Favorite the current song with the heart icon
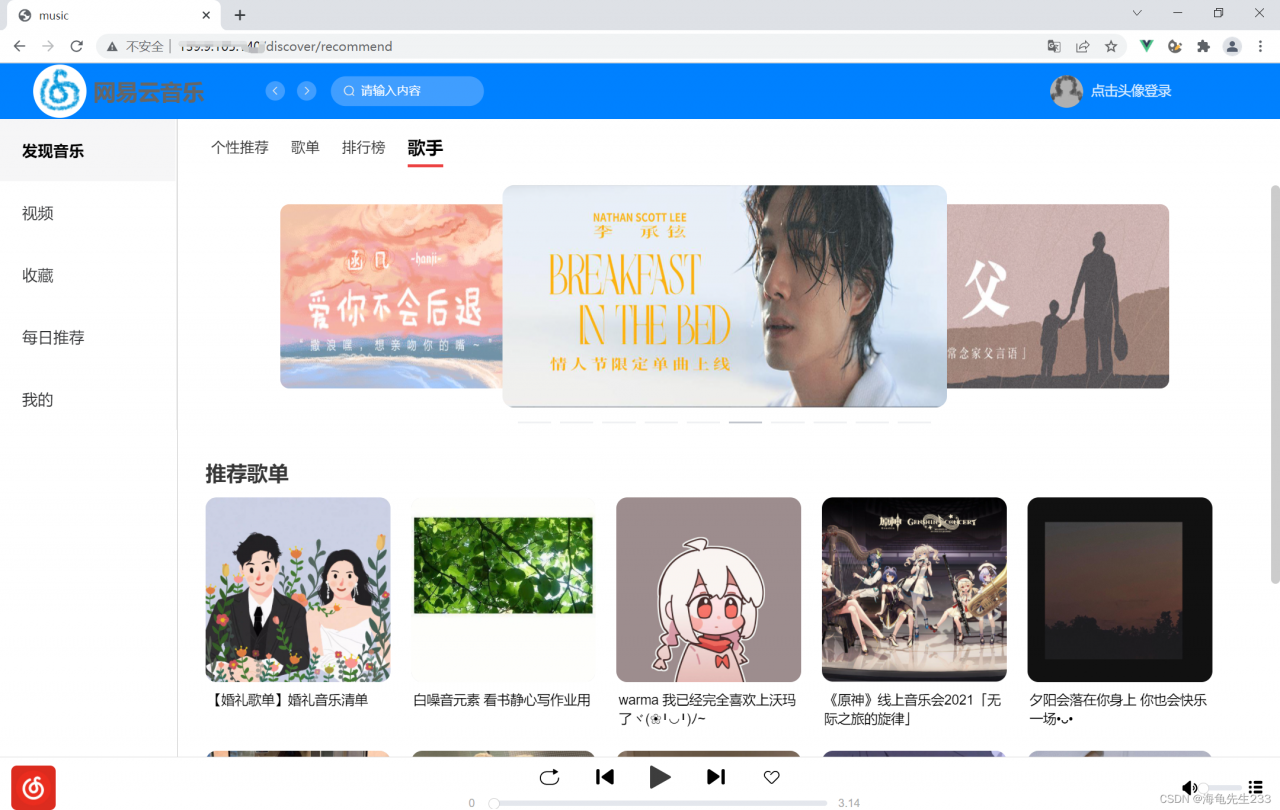Screen dimensions: 1280x810 (771, 777)
